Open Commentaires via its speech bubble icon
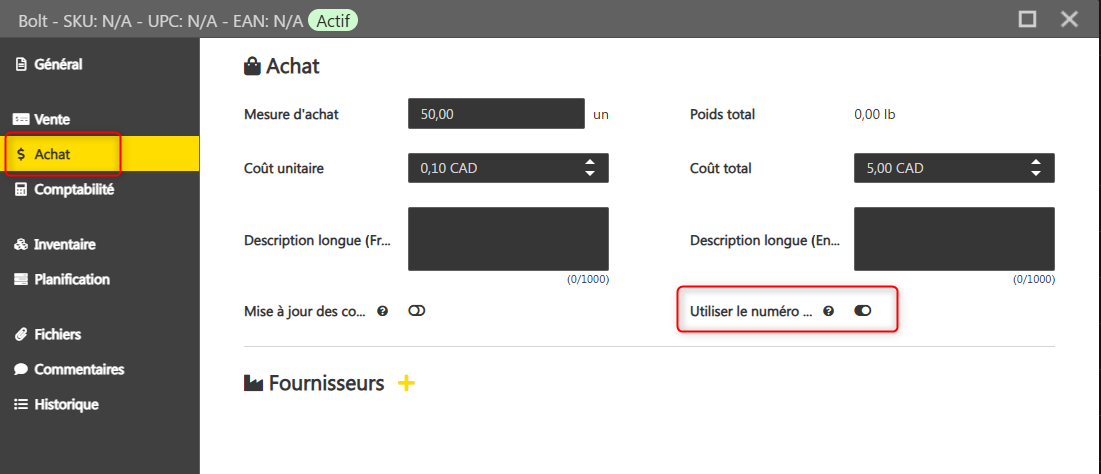 pos(20,369)
